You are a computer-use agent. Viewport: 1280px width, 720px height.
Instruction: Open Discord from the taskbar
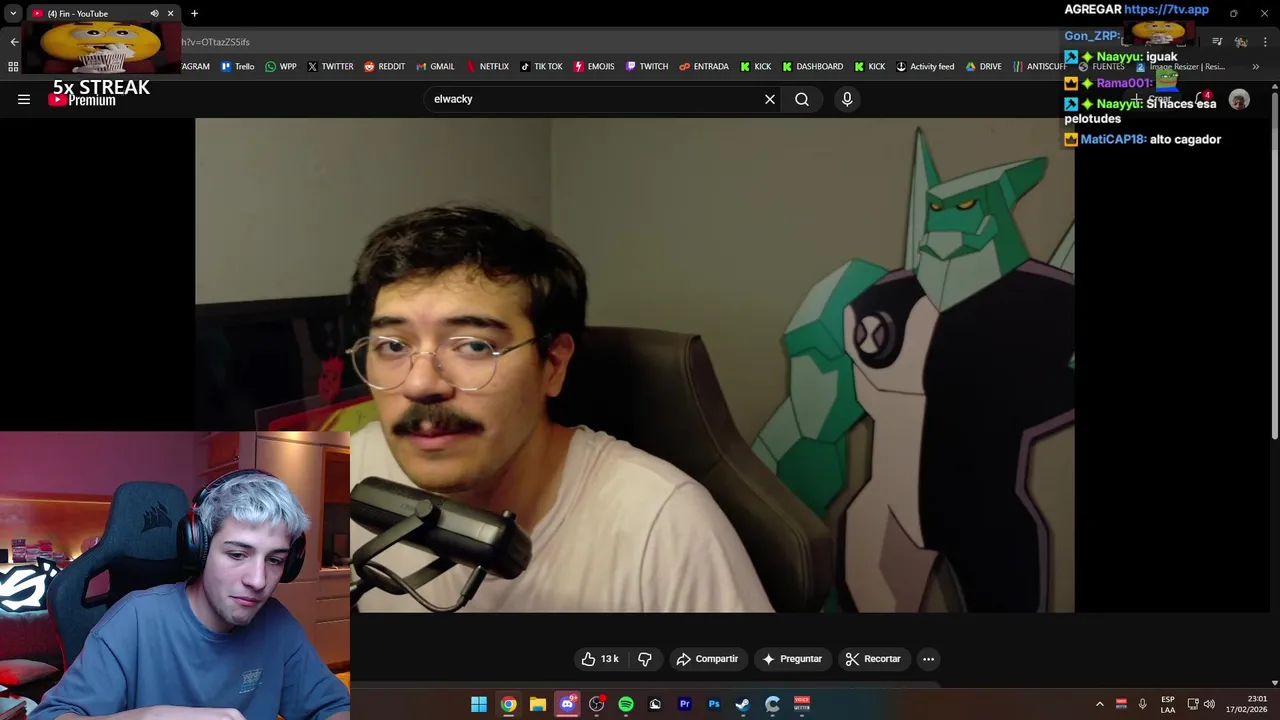(567, 705)
